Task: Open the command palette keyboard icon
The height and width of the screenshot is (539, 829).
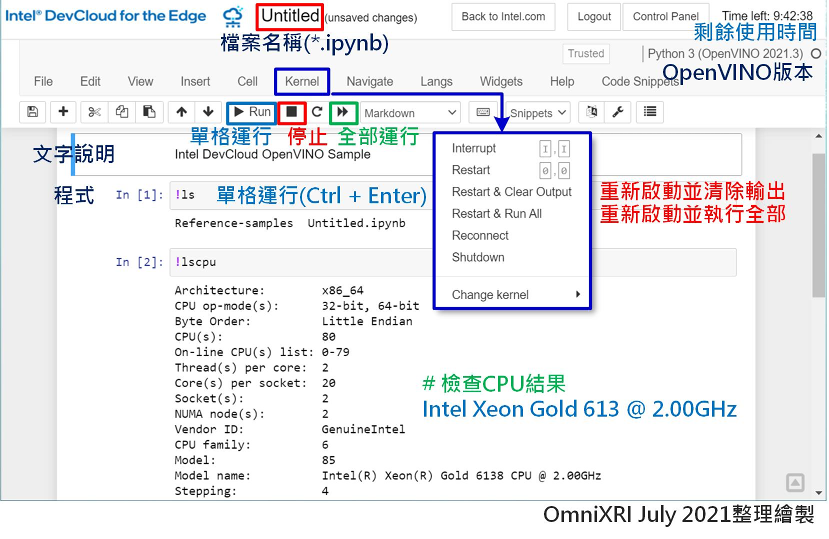Action: [483, 112]
